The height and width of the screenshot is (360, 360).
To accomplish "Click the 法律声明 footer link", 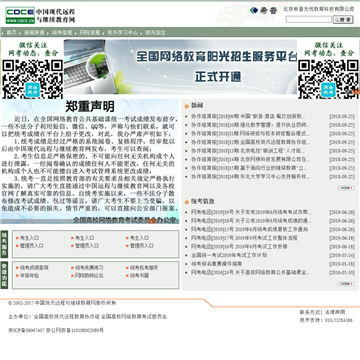I will (x=335, y=312).
